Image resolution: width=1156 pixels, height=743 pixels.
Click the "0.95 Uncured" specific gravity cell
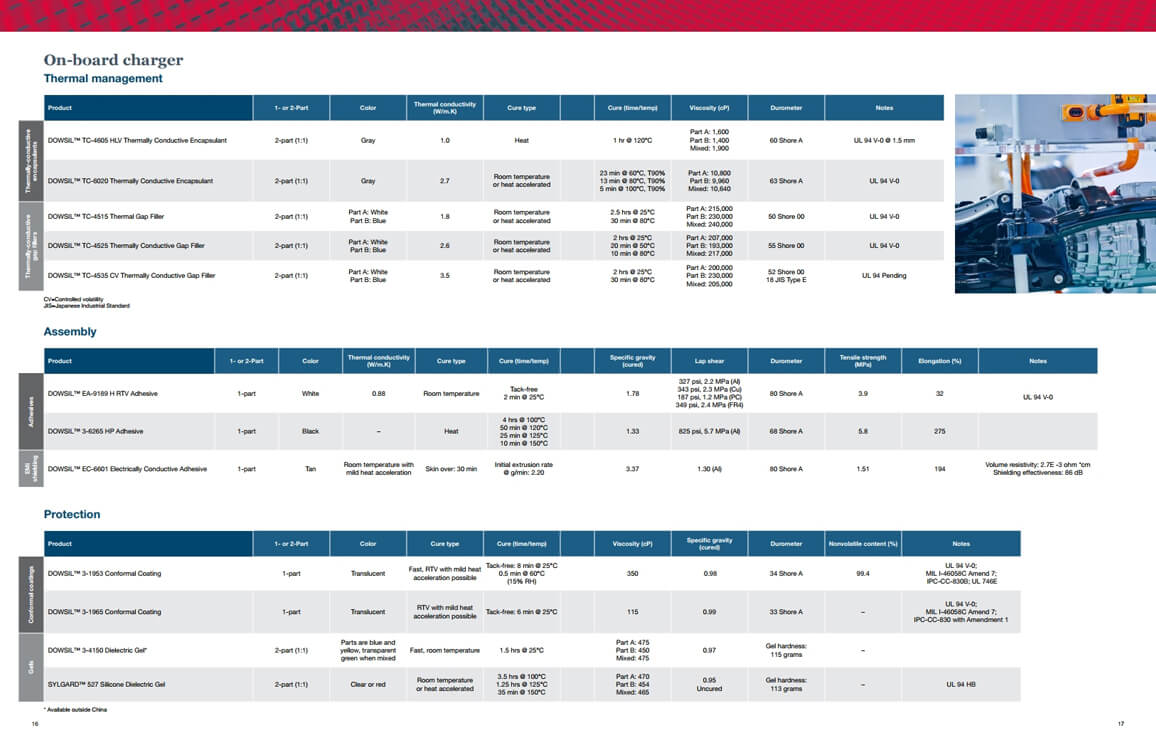(709, 685)
